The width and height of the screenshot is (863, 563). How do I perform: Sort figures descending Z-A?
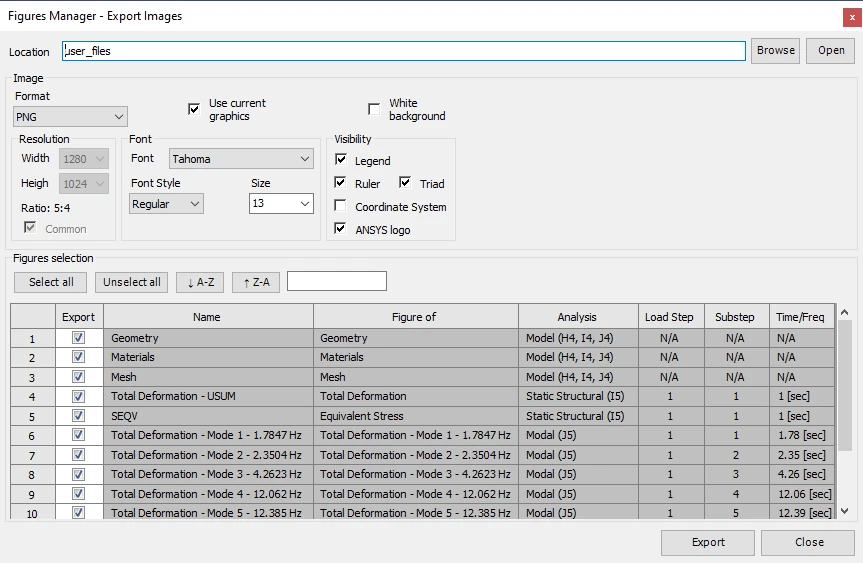tap(256, 282)
